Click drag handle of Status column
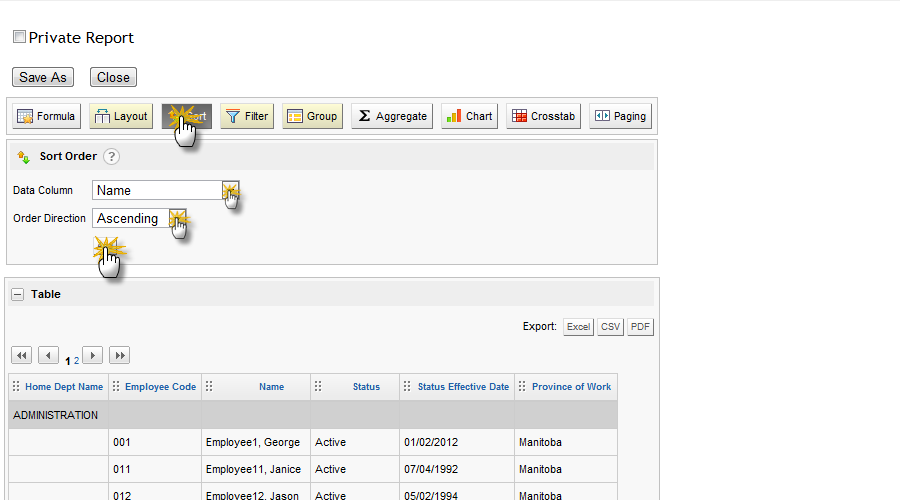The image size is (900, 500). (318, 386)
